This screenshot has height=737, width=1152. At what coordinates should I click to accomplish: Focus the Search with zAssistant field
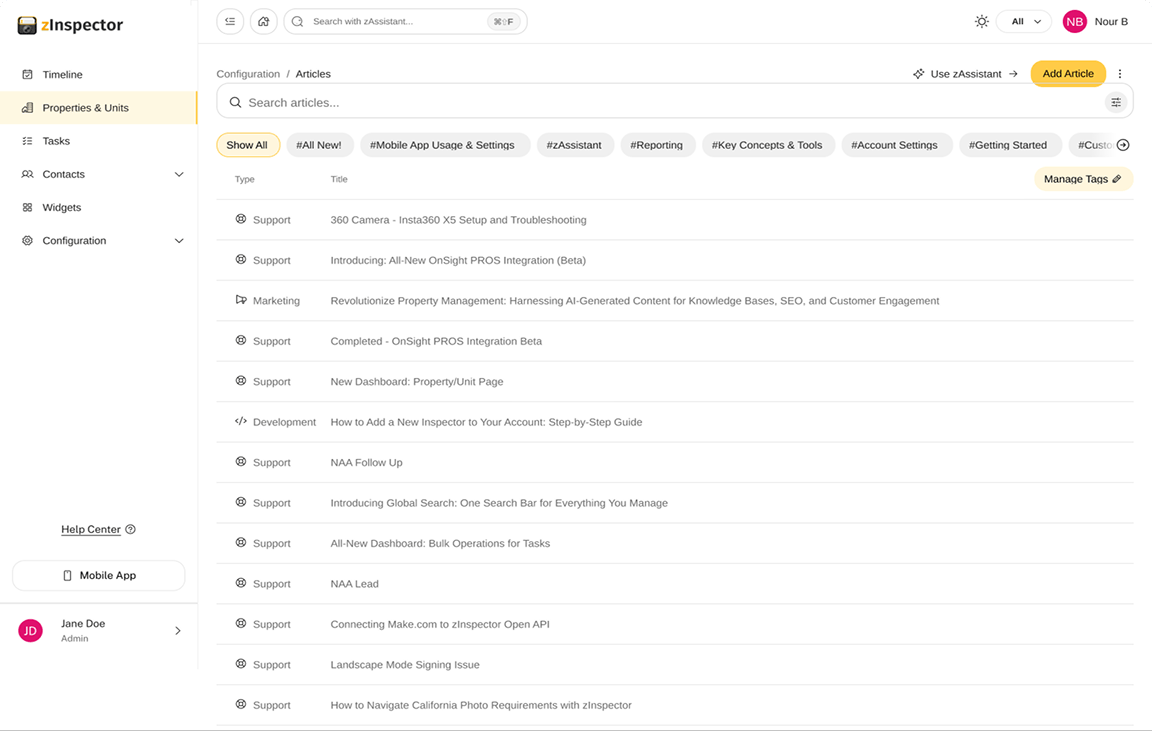tap(405, 21)
